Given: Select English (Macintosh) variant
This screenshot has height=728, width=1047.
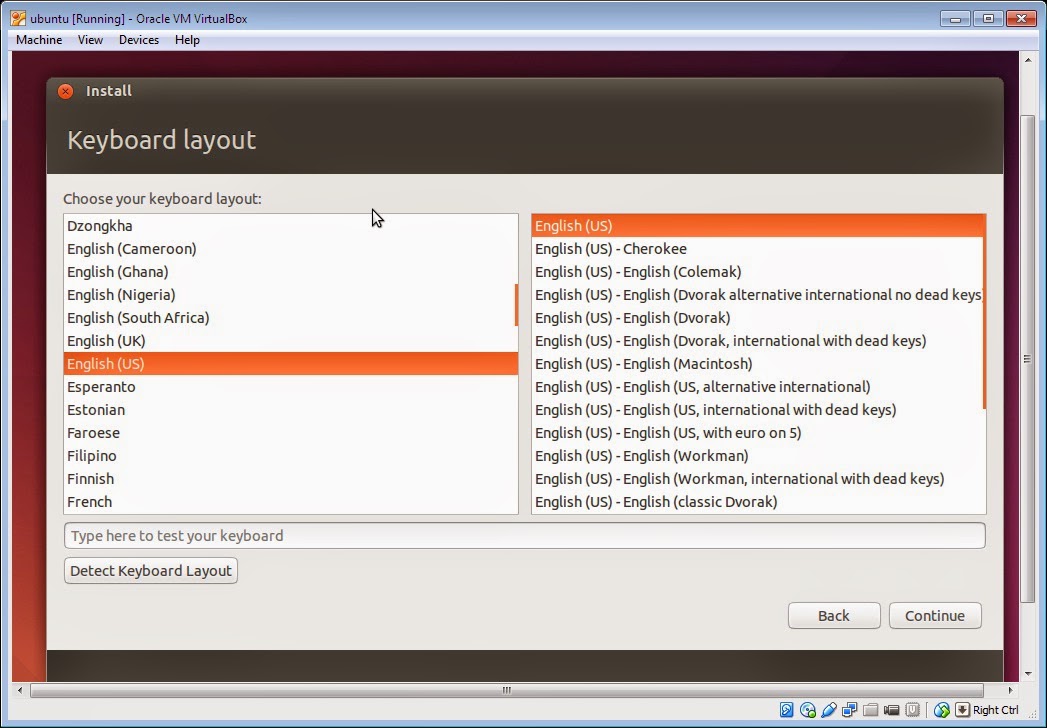Looking at the screenshot, I should pos(758,364).
